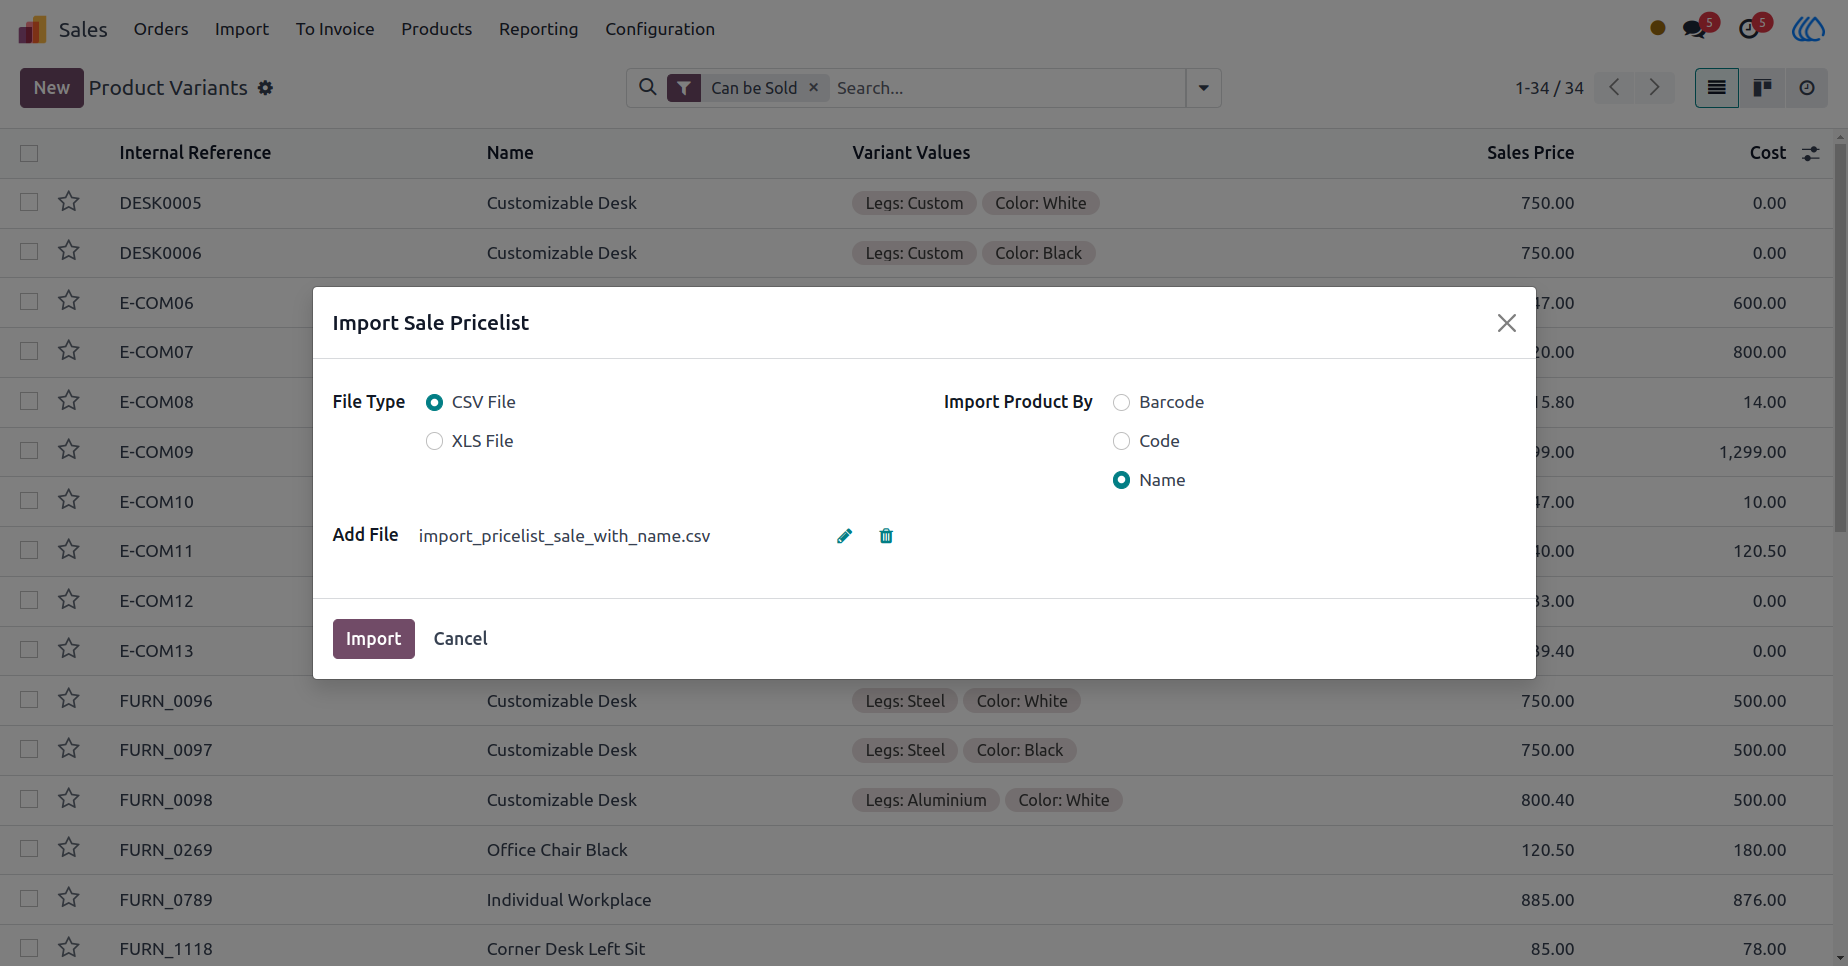Go to the previous page chevron
Image resolution: width=1848 pixels, height=966 pixels.
point(1614,88)
